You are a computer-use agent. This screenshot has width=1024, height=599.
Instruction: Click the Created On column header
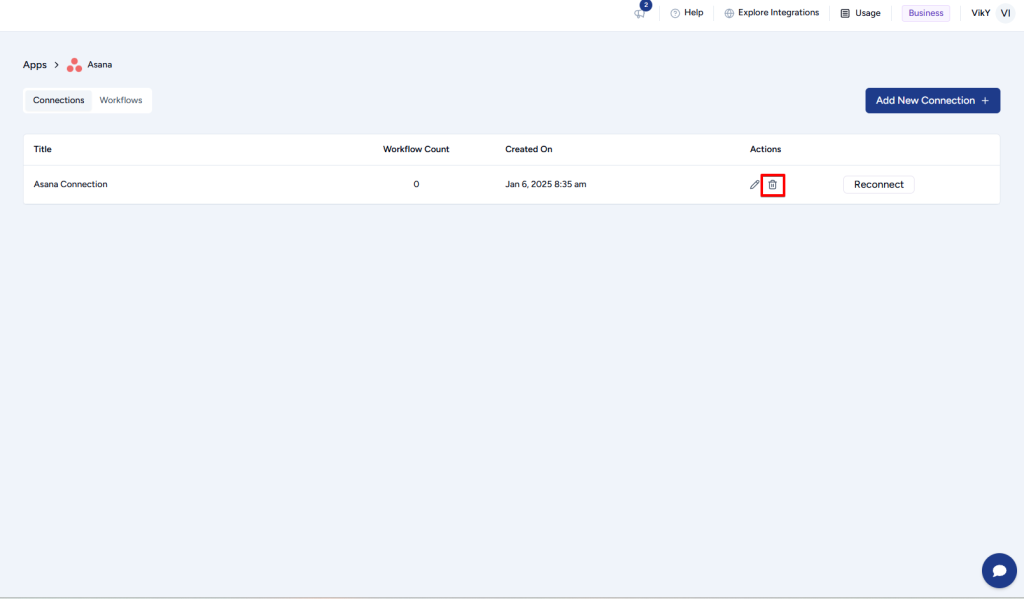coord(528,149)
